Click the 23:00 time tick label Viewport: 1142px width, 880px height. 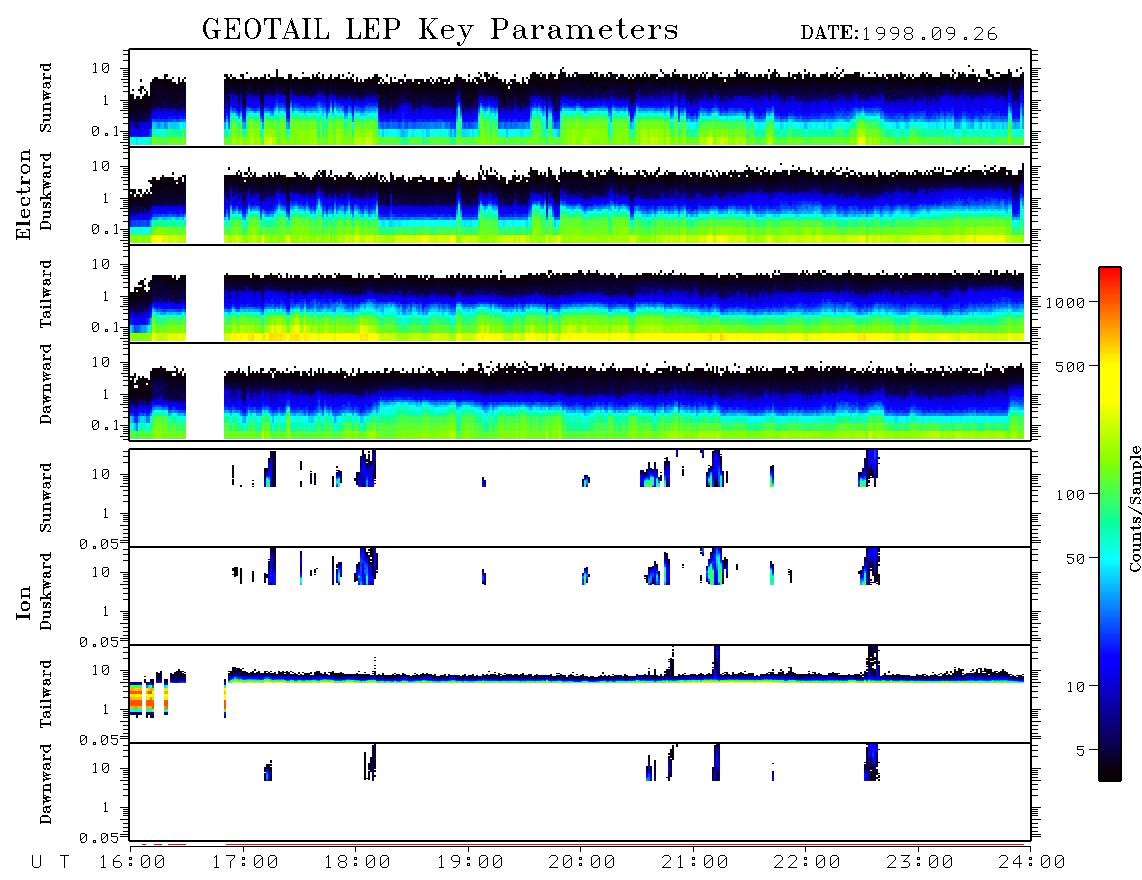click(920, 863)
